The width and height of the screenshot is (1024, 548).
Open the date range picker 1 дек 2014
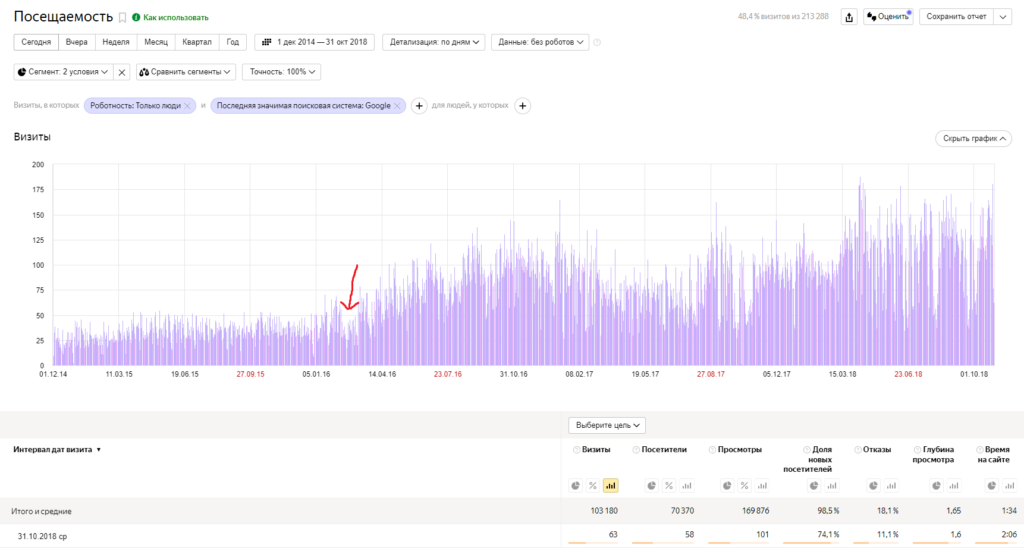click(x=314, y=42)
